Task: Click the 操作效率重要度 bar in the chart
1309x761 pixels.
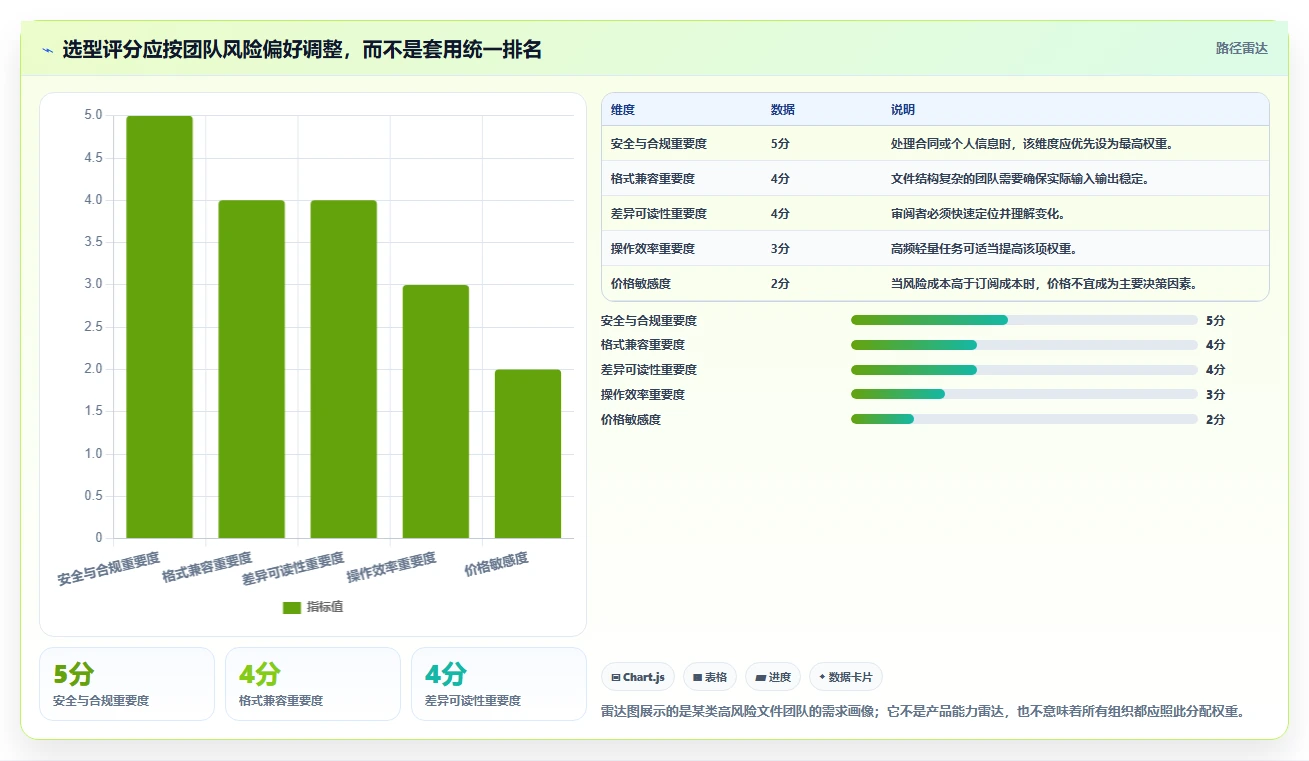Action: coord(435,411)
